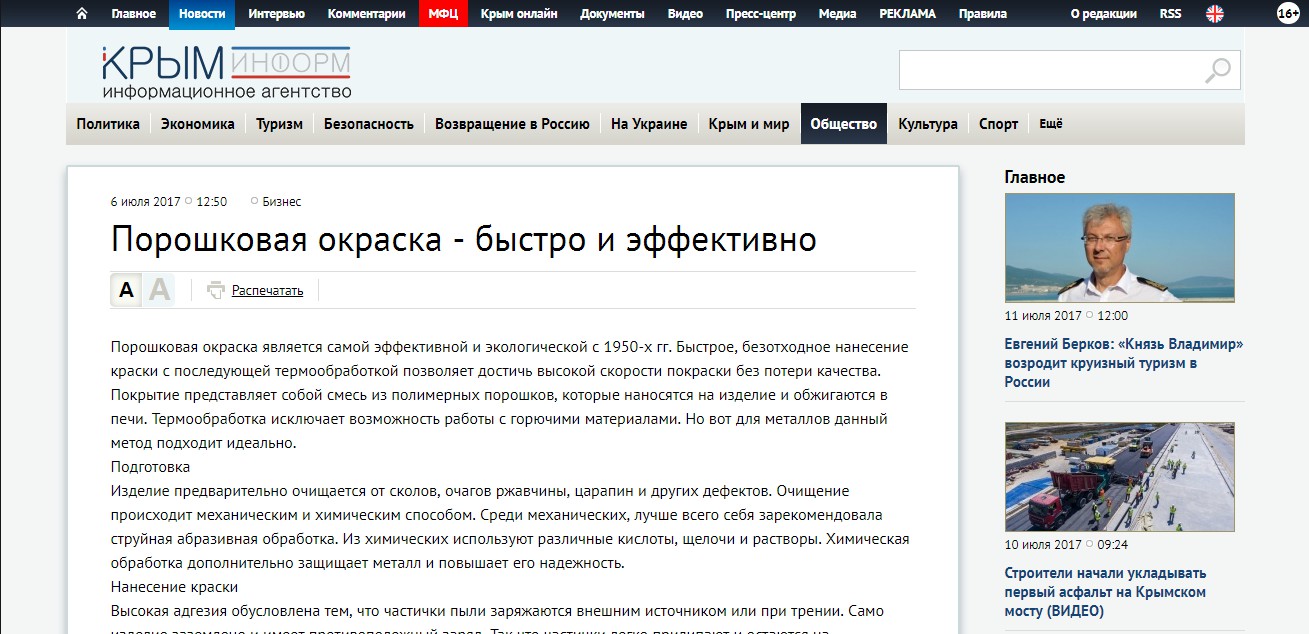Open Пресс-центр page
Screen dimensions: 1309x634
point(761,14)
